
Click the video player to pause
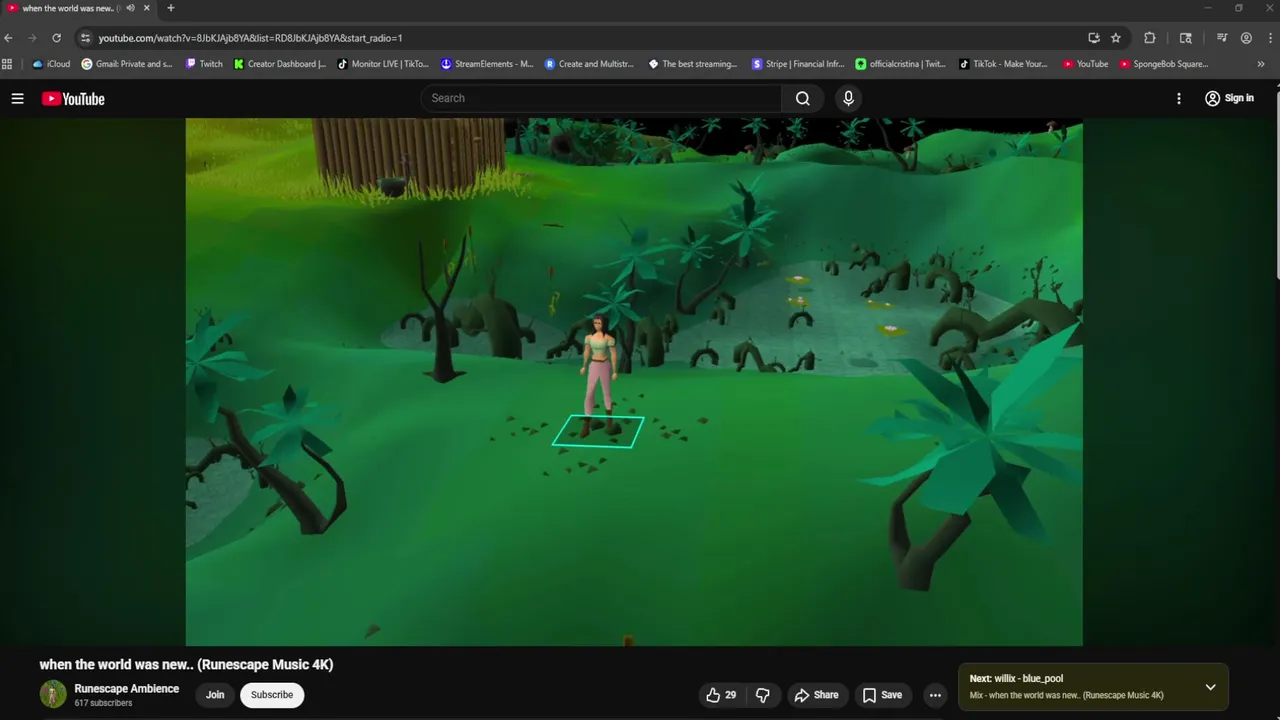(634, 382)
